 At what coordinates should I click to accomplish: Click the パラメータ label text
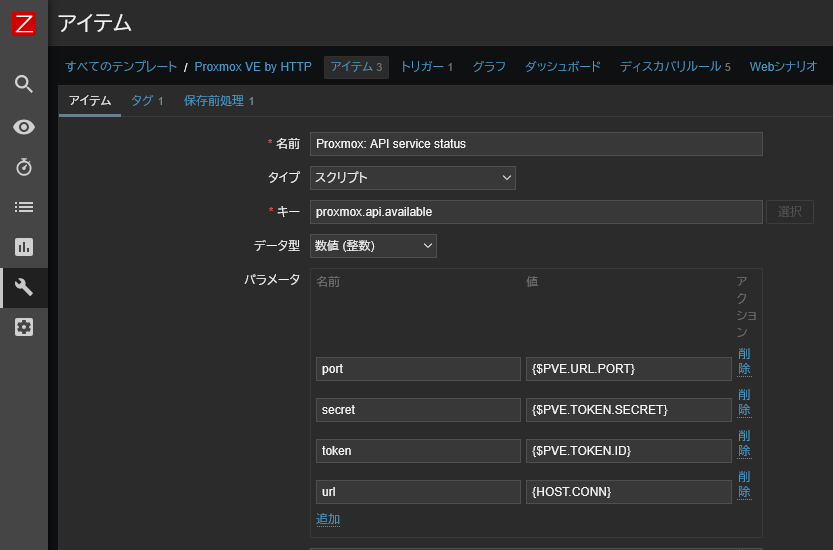tap(272, 280)
